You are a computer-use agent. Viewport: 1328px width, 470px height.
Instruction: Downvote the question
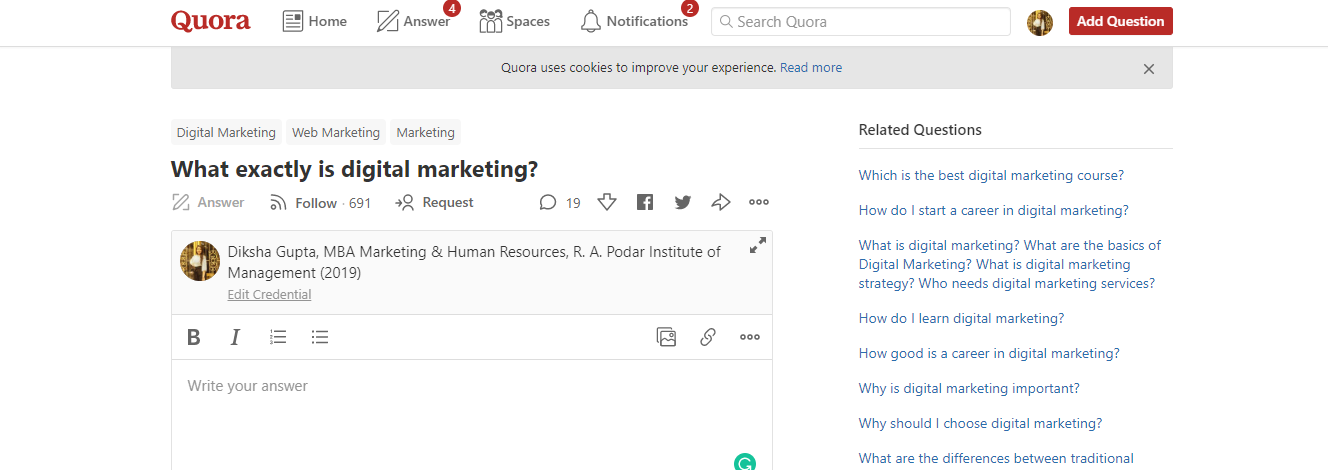pos(607,202)
